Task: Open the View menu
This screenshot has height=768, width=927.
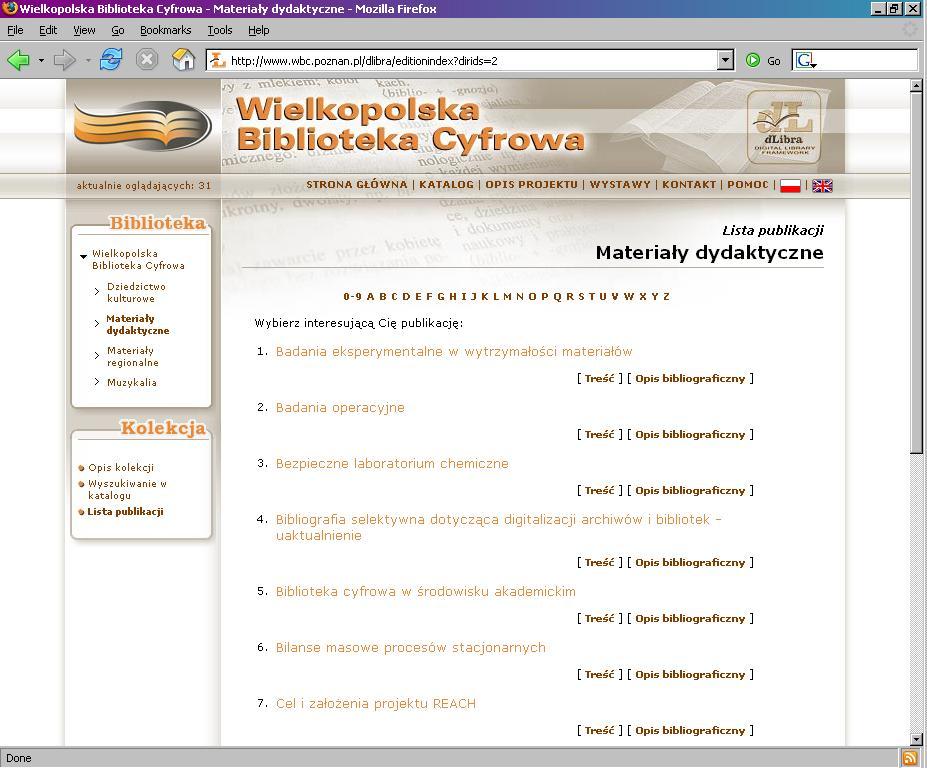Action: click(x=84, y=30)
